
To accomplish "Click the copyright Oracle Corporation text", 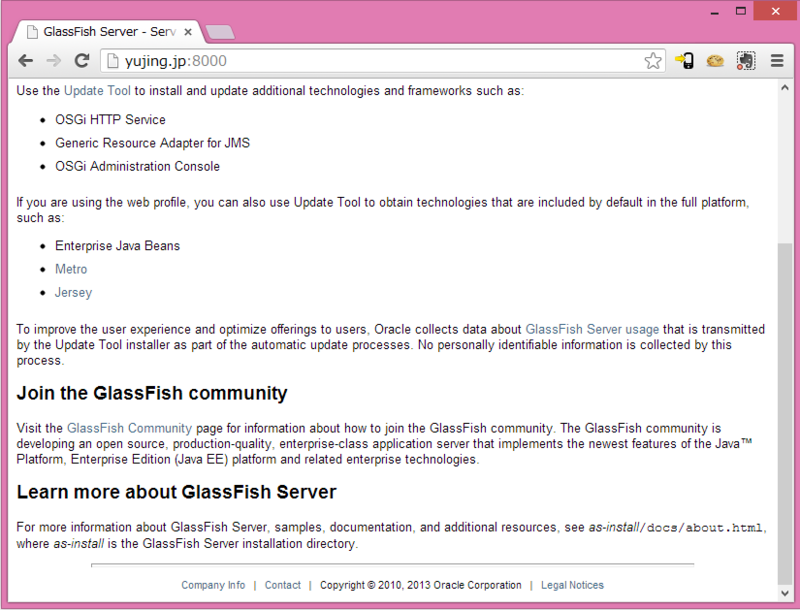I will pyautogui.click(x=420, y=586).
